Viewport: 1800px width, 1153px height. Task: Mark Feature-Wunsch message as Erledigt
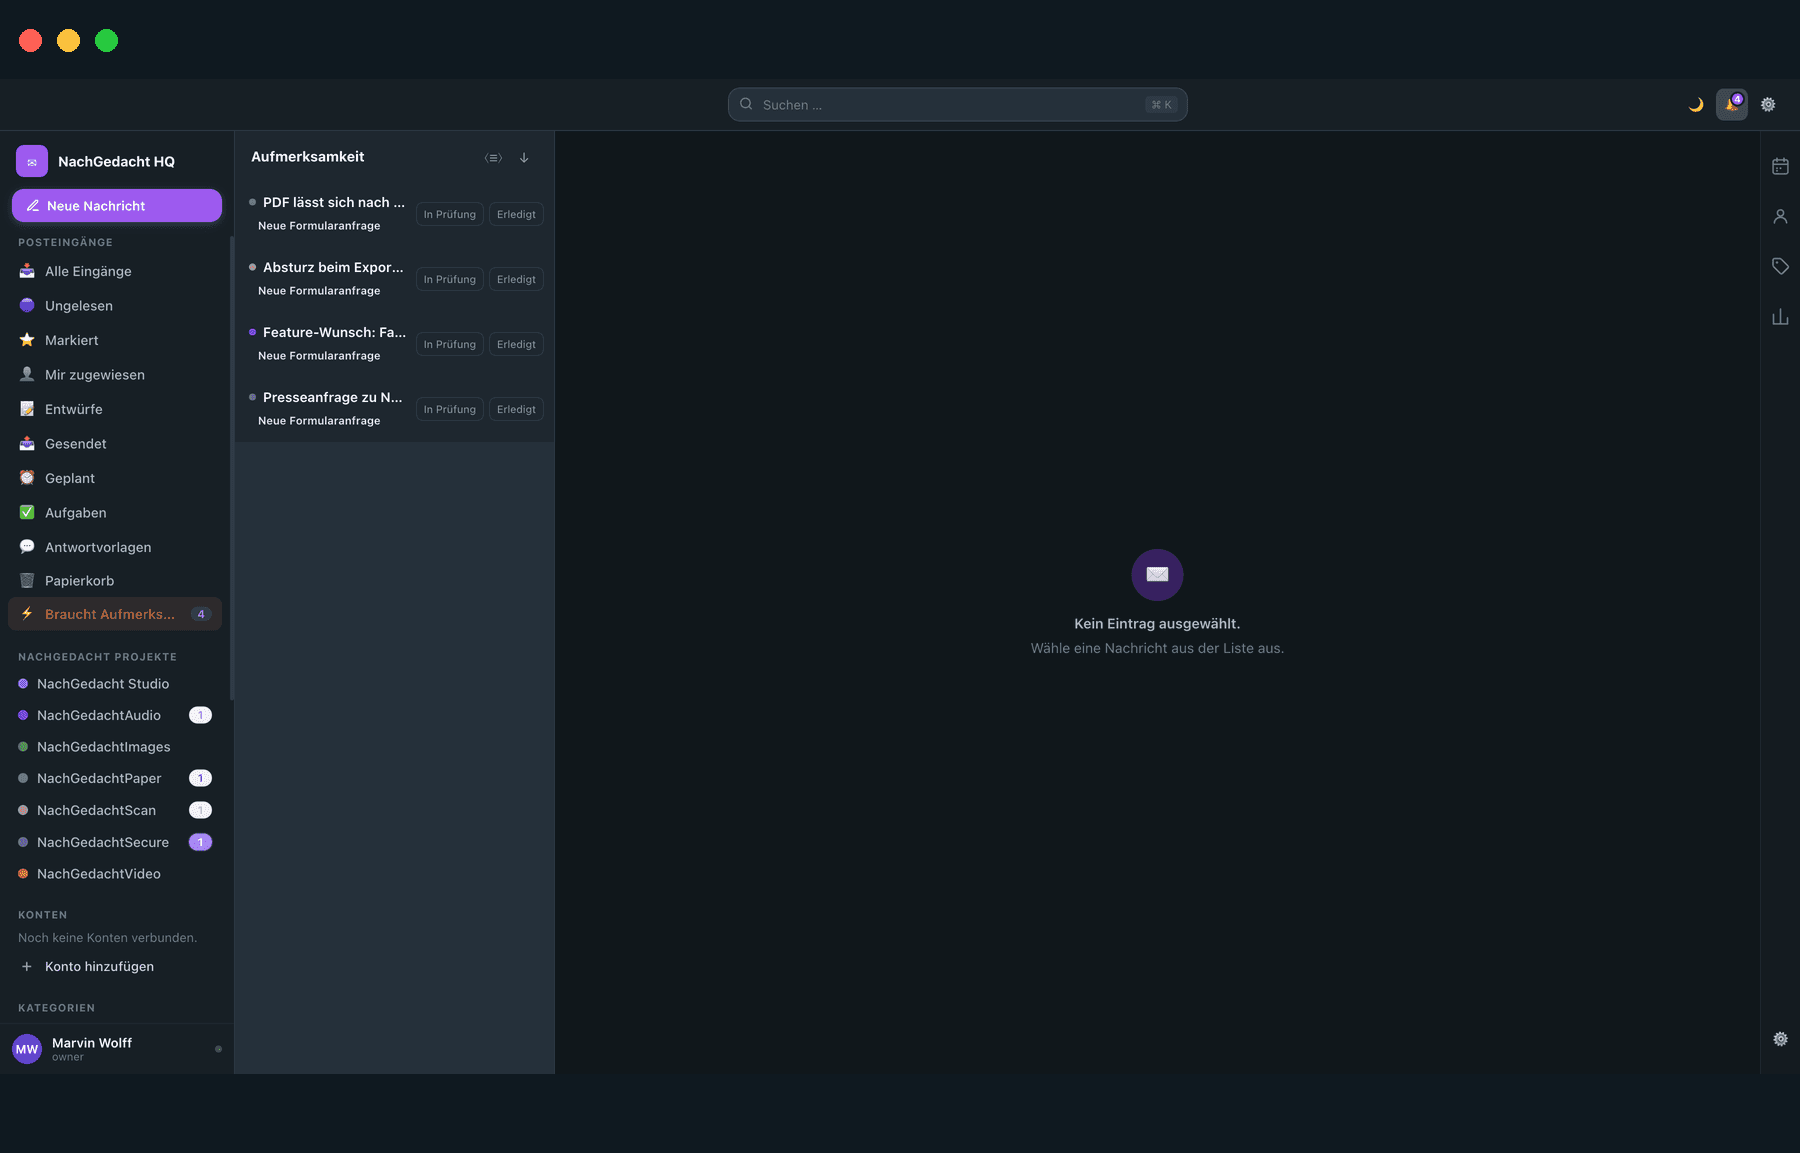(x=516, y=344)
